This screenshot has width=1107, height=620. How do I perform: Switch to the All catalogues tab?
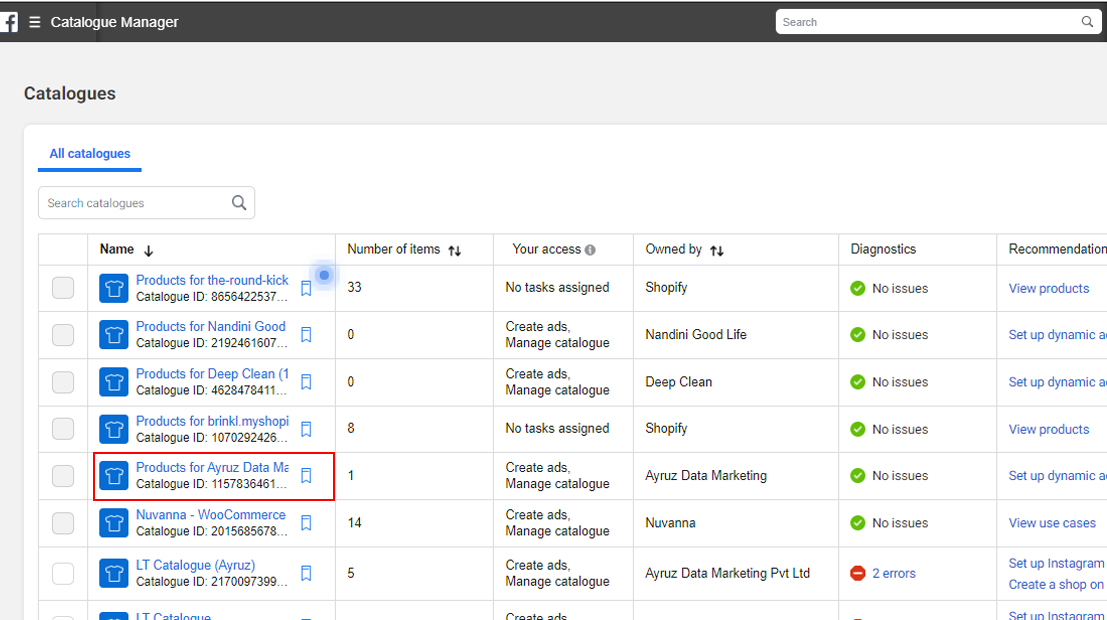[x=90, y=153]
